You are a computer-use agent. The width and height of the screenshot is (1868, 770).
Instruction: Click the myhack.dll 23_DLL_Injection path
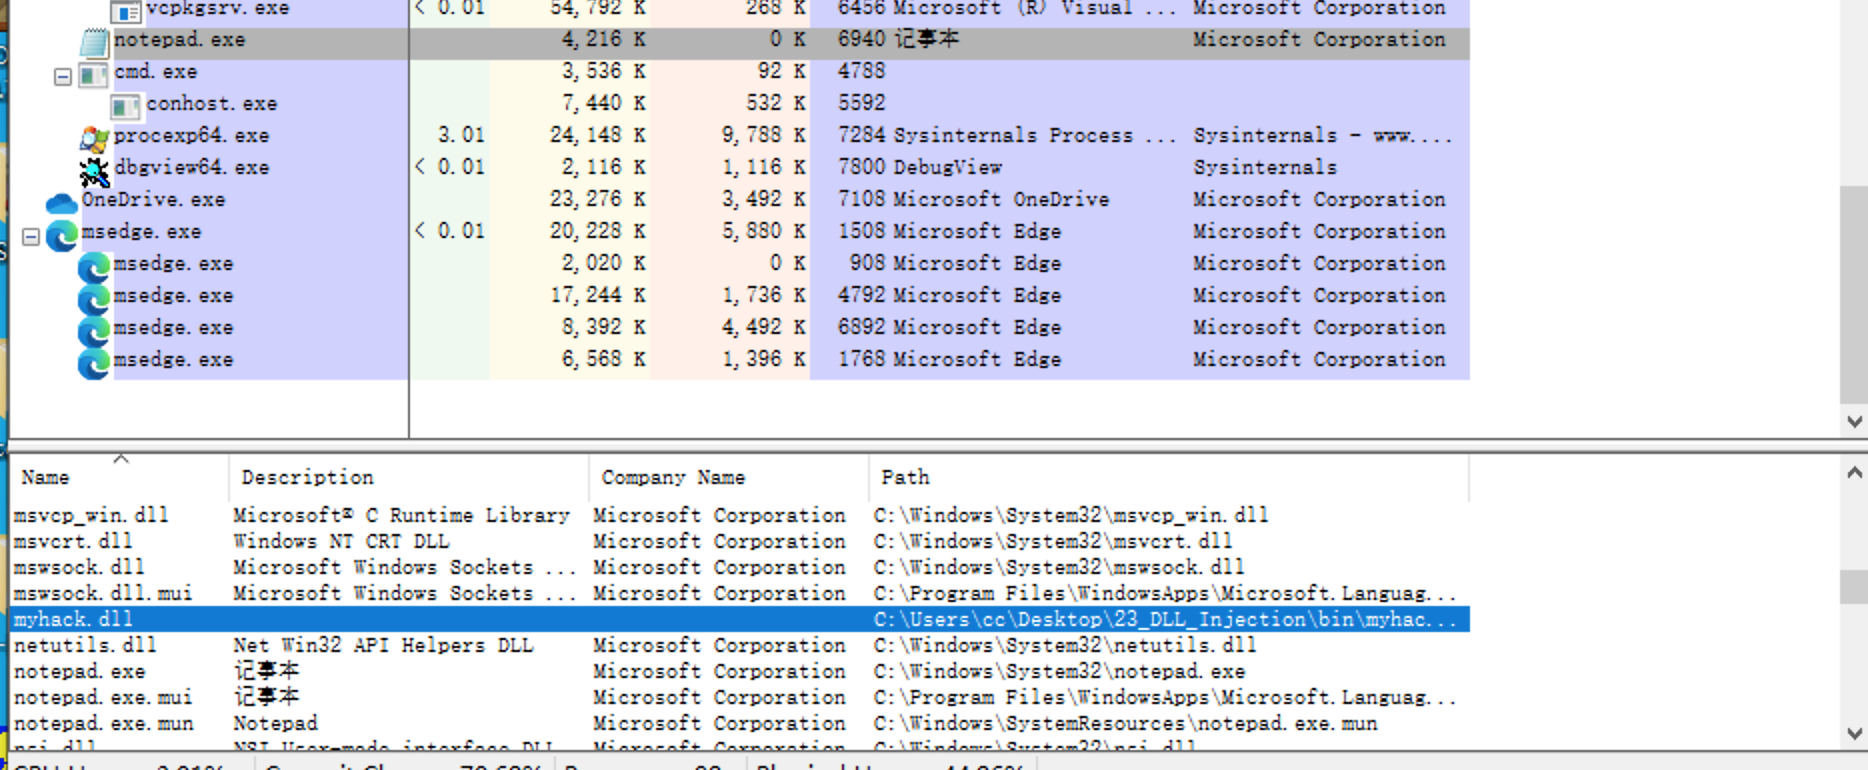pos(1165,619)
